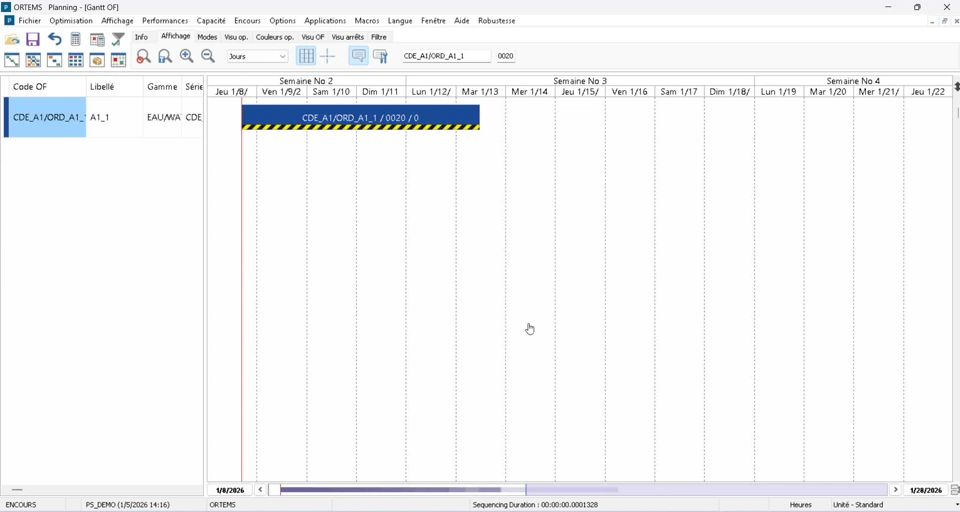Switch to the Visu OF tab

pyautogui.click(x=313, y=37)
